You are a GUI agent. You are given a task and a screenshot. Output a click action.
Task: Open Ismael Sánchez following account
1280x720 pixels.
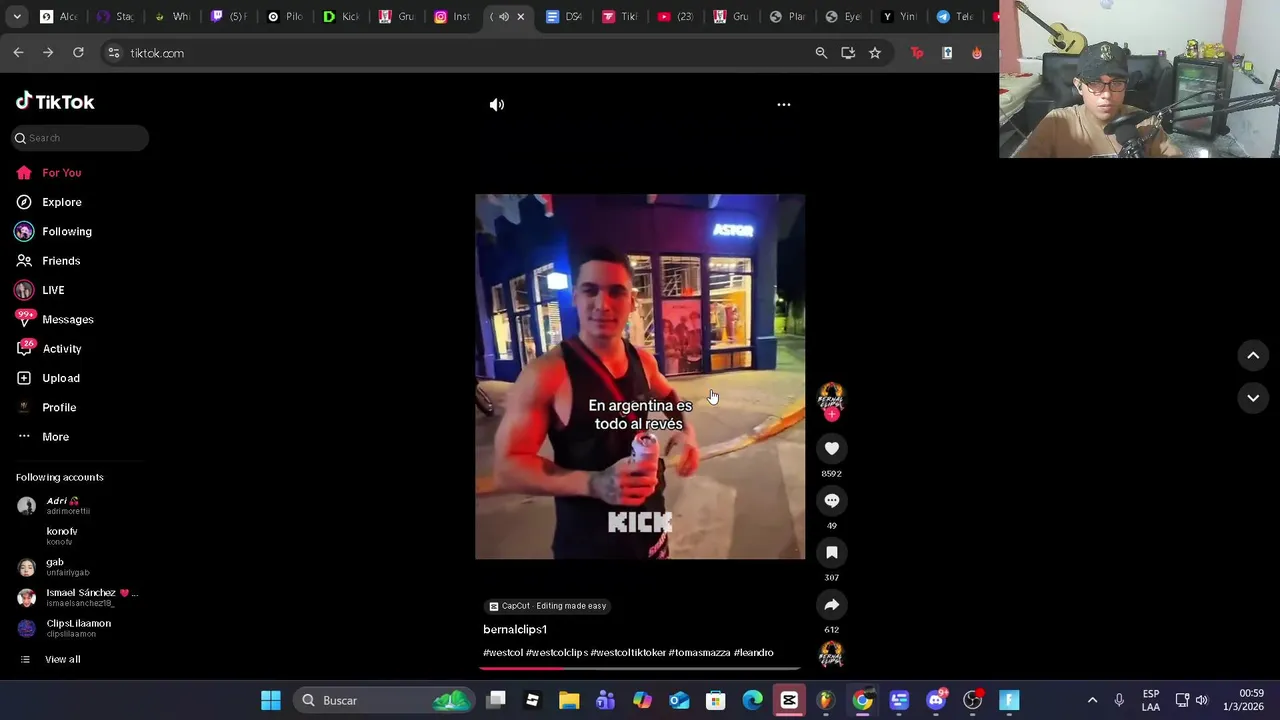(78, 598)
